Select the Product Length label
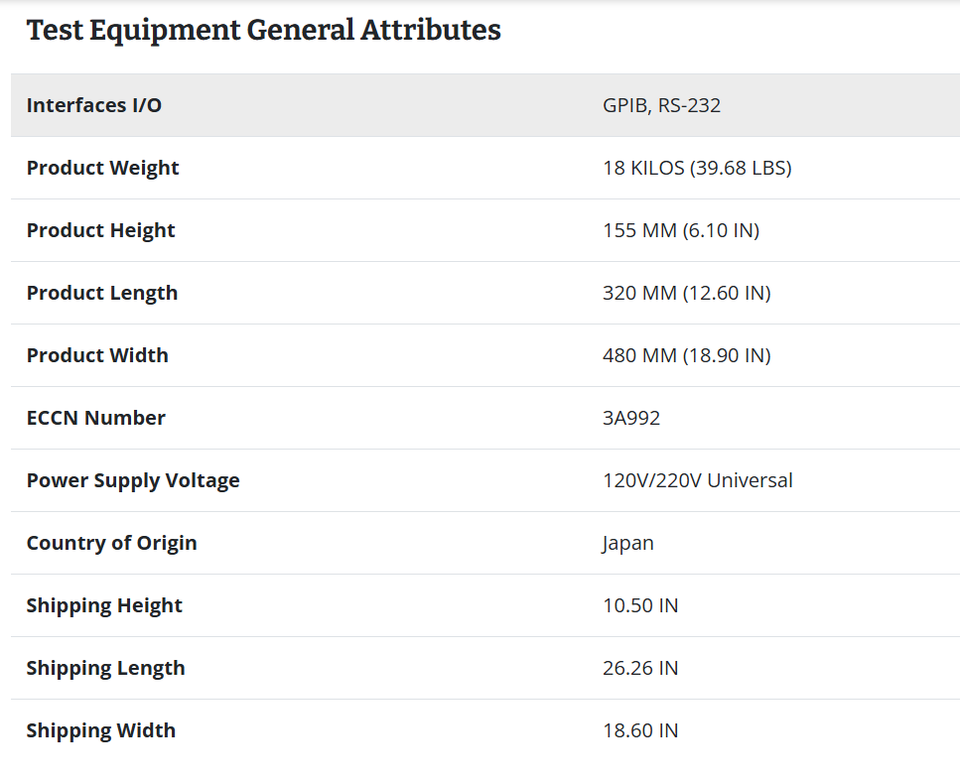The height and width of the screenshot is (783, 960). click(x=102, y=293)
